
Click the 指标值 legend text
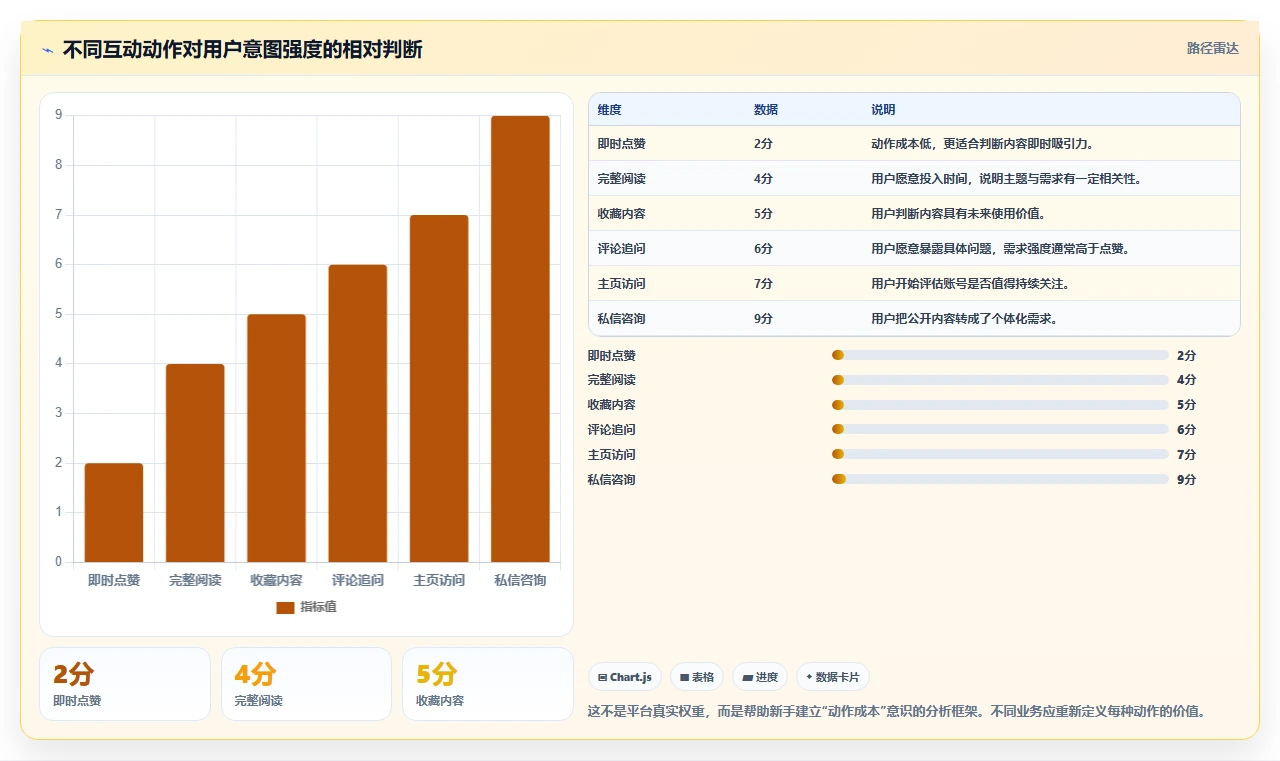[318, 607]
